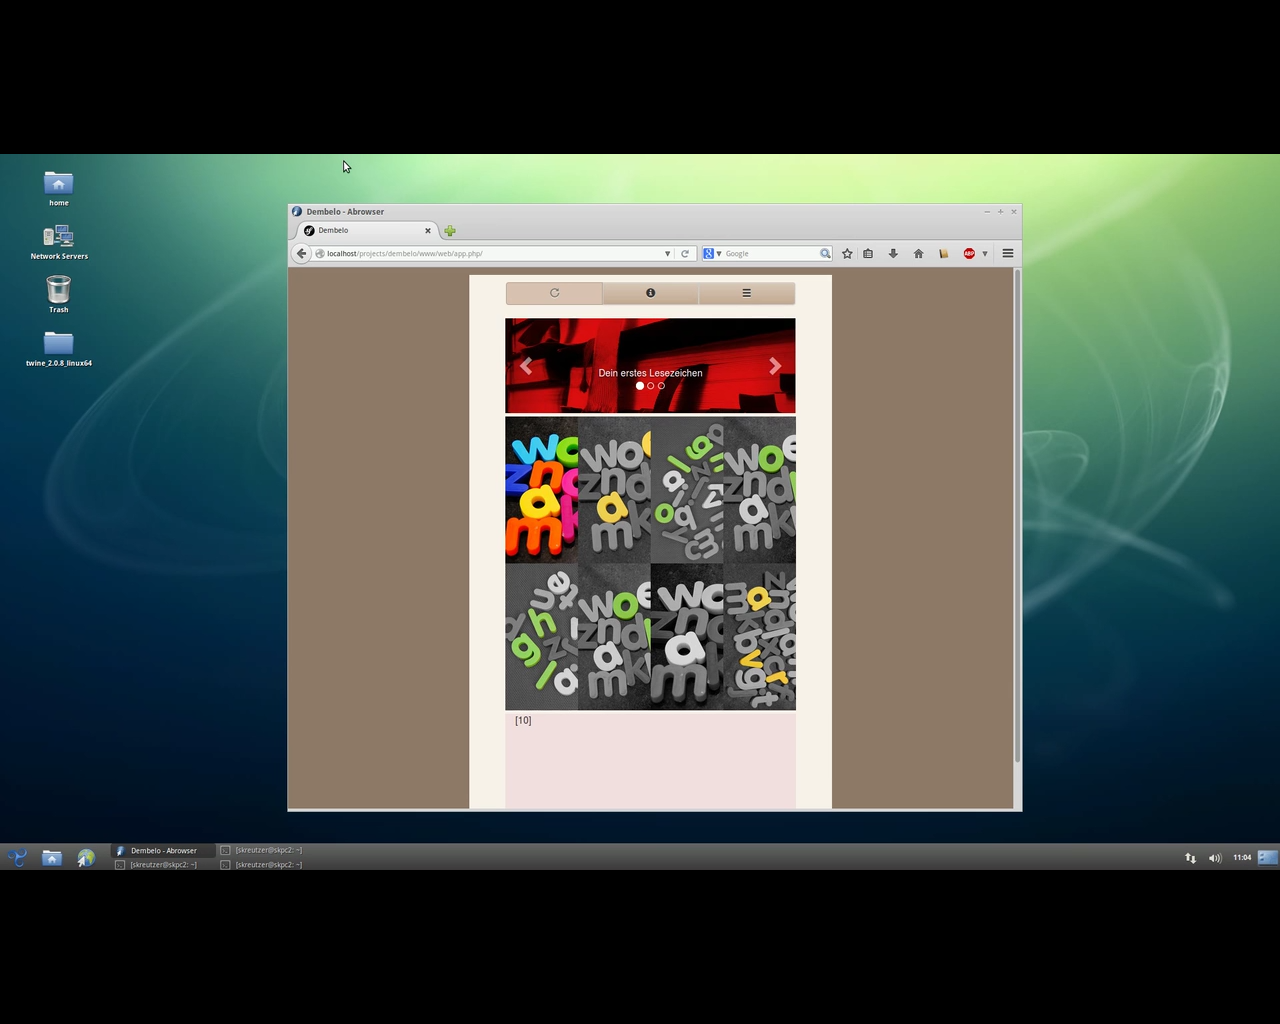Open the bookmarks list clipboard icon
The width and height of the screenshot is (1280, 1024).
(868, 254)
